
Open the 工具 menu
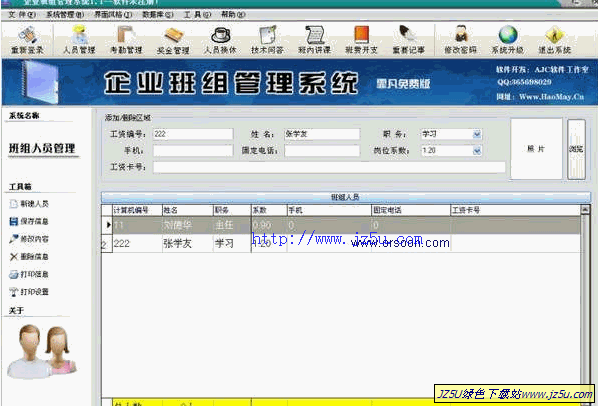coord(197,14)
